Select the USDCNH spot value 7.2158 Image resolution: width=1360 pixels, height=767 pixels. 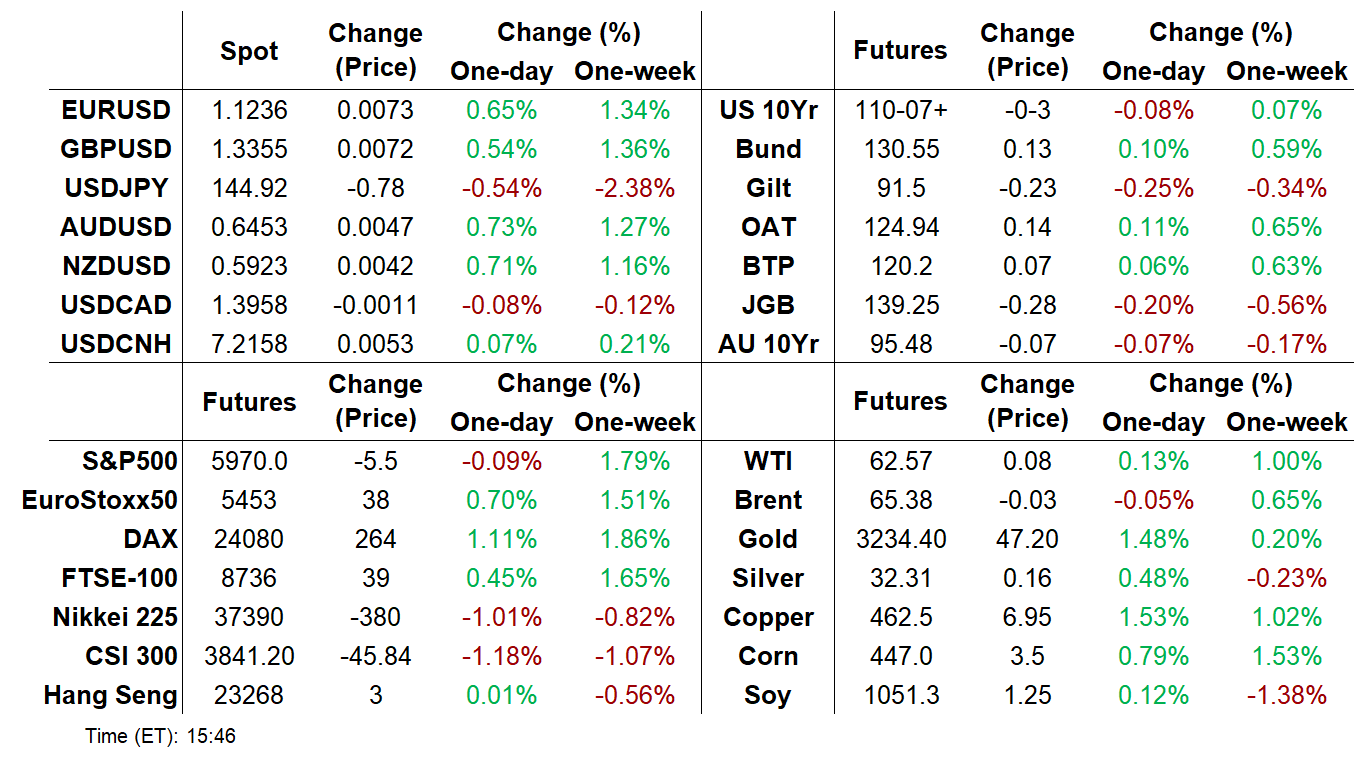249,344
